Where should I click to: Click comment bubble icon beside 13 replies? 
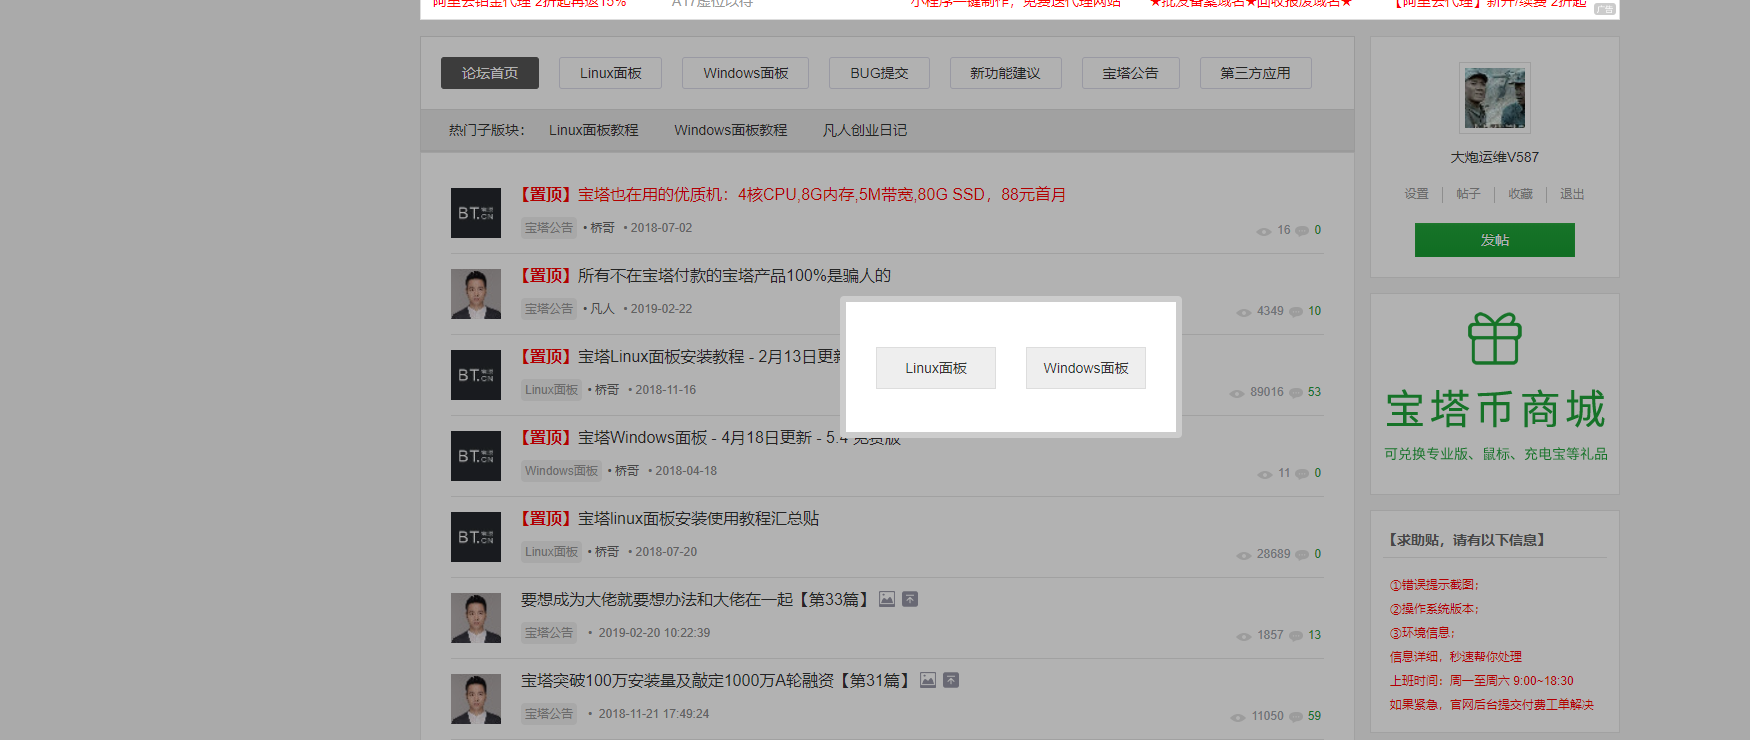coord(1296,636)
